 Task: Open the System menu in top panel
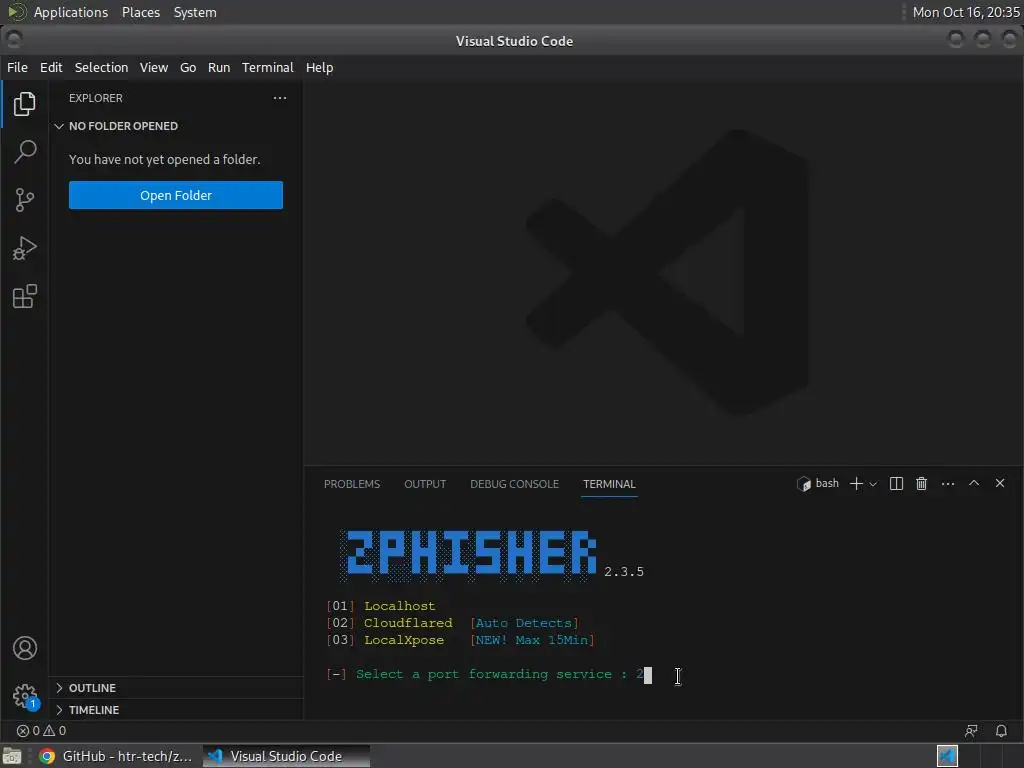tap(195, 12)
